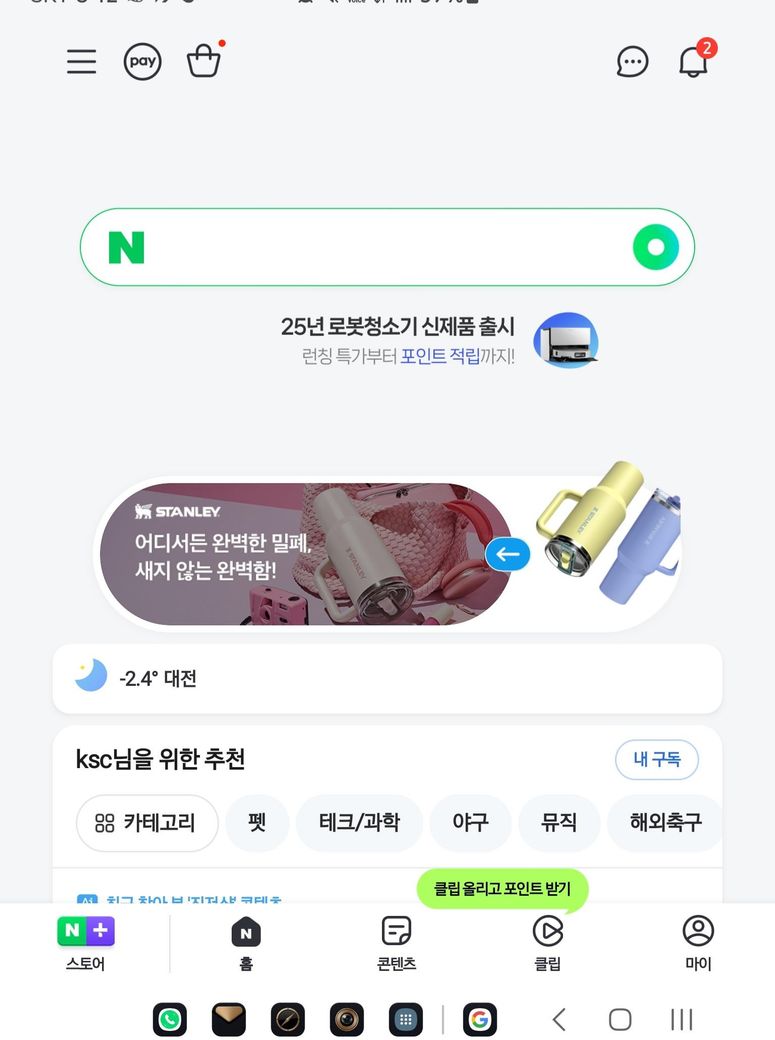Open the chat messages icon
Image resolution: width=775 pixels, height=1040 pixels.
click(x=632, y=62)
